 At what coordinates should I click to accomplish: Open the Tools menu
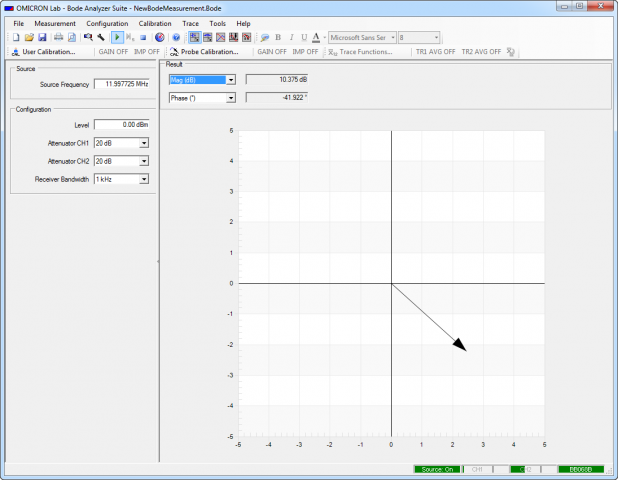(217, 24)
